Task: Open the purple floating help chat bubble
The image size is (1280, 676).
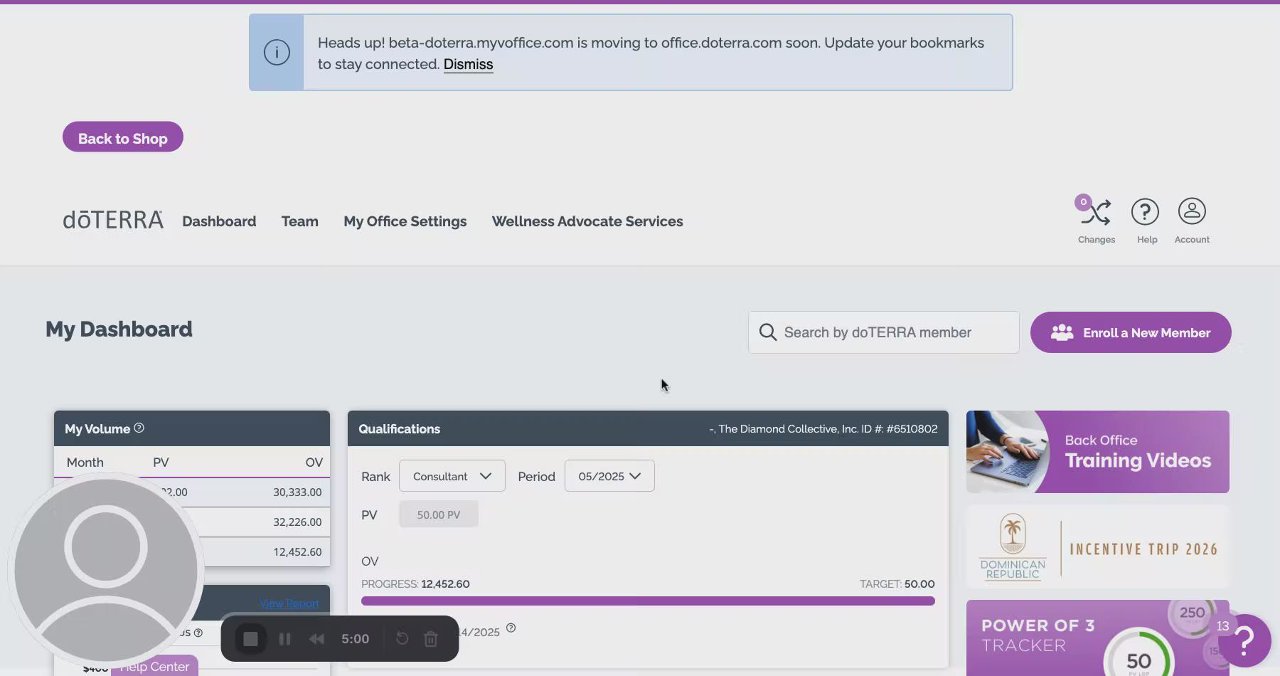Action: [x=1245, y=640]
